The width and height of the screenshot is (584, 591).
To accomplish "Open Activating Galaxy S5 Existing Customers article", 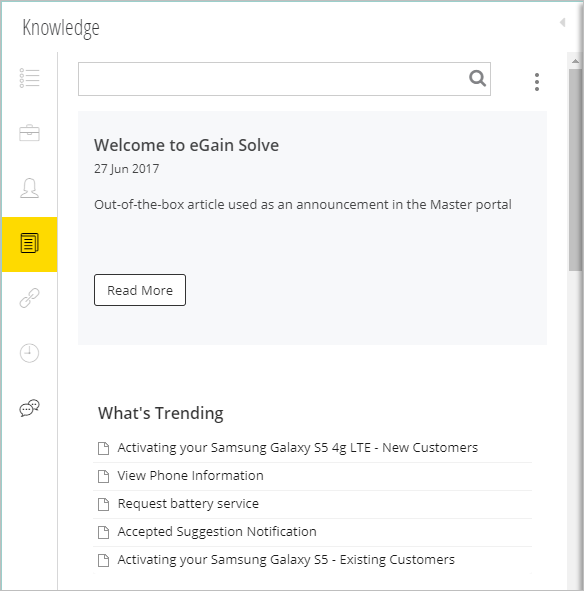I will [x=286, y=560].
